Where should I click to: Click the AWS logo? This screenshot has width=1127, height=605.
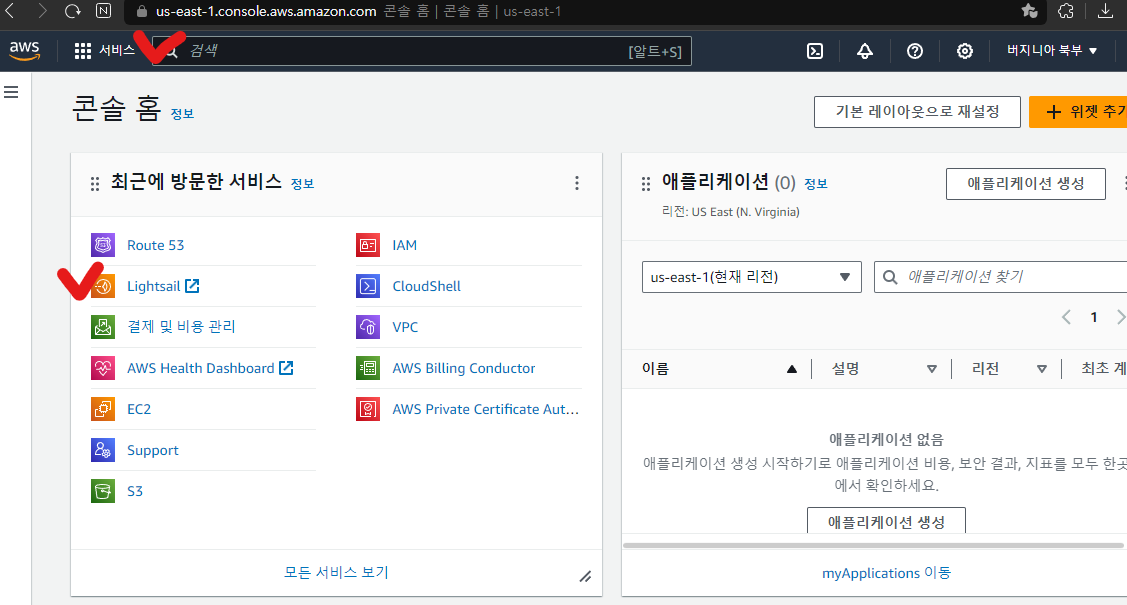[x=24, y=50]
